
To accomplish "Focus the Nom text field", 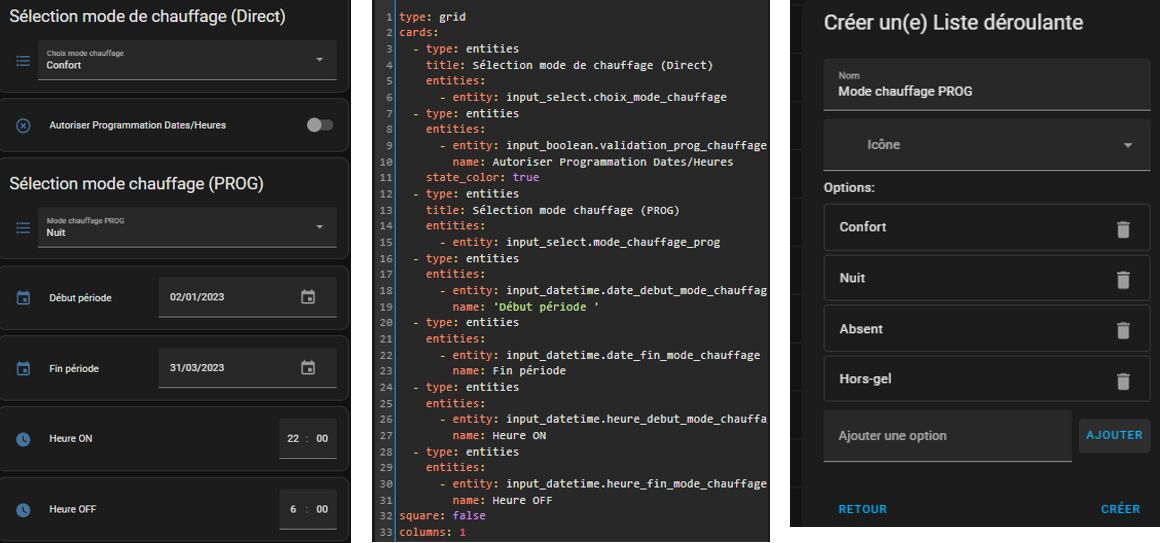I will pyautogui.click(x=986, y=85).
